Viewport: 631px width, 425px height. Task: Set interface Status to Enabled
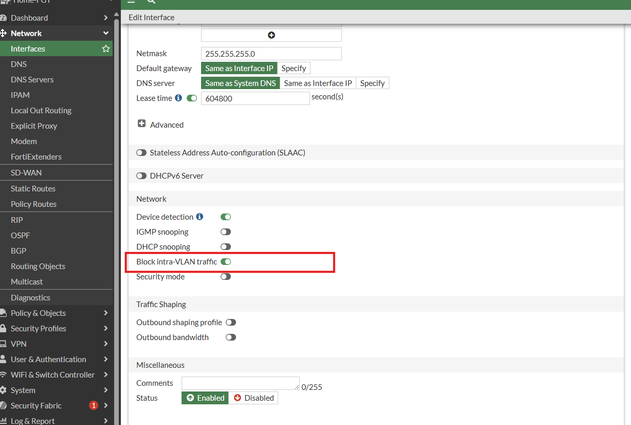[205, 398]
